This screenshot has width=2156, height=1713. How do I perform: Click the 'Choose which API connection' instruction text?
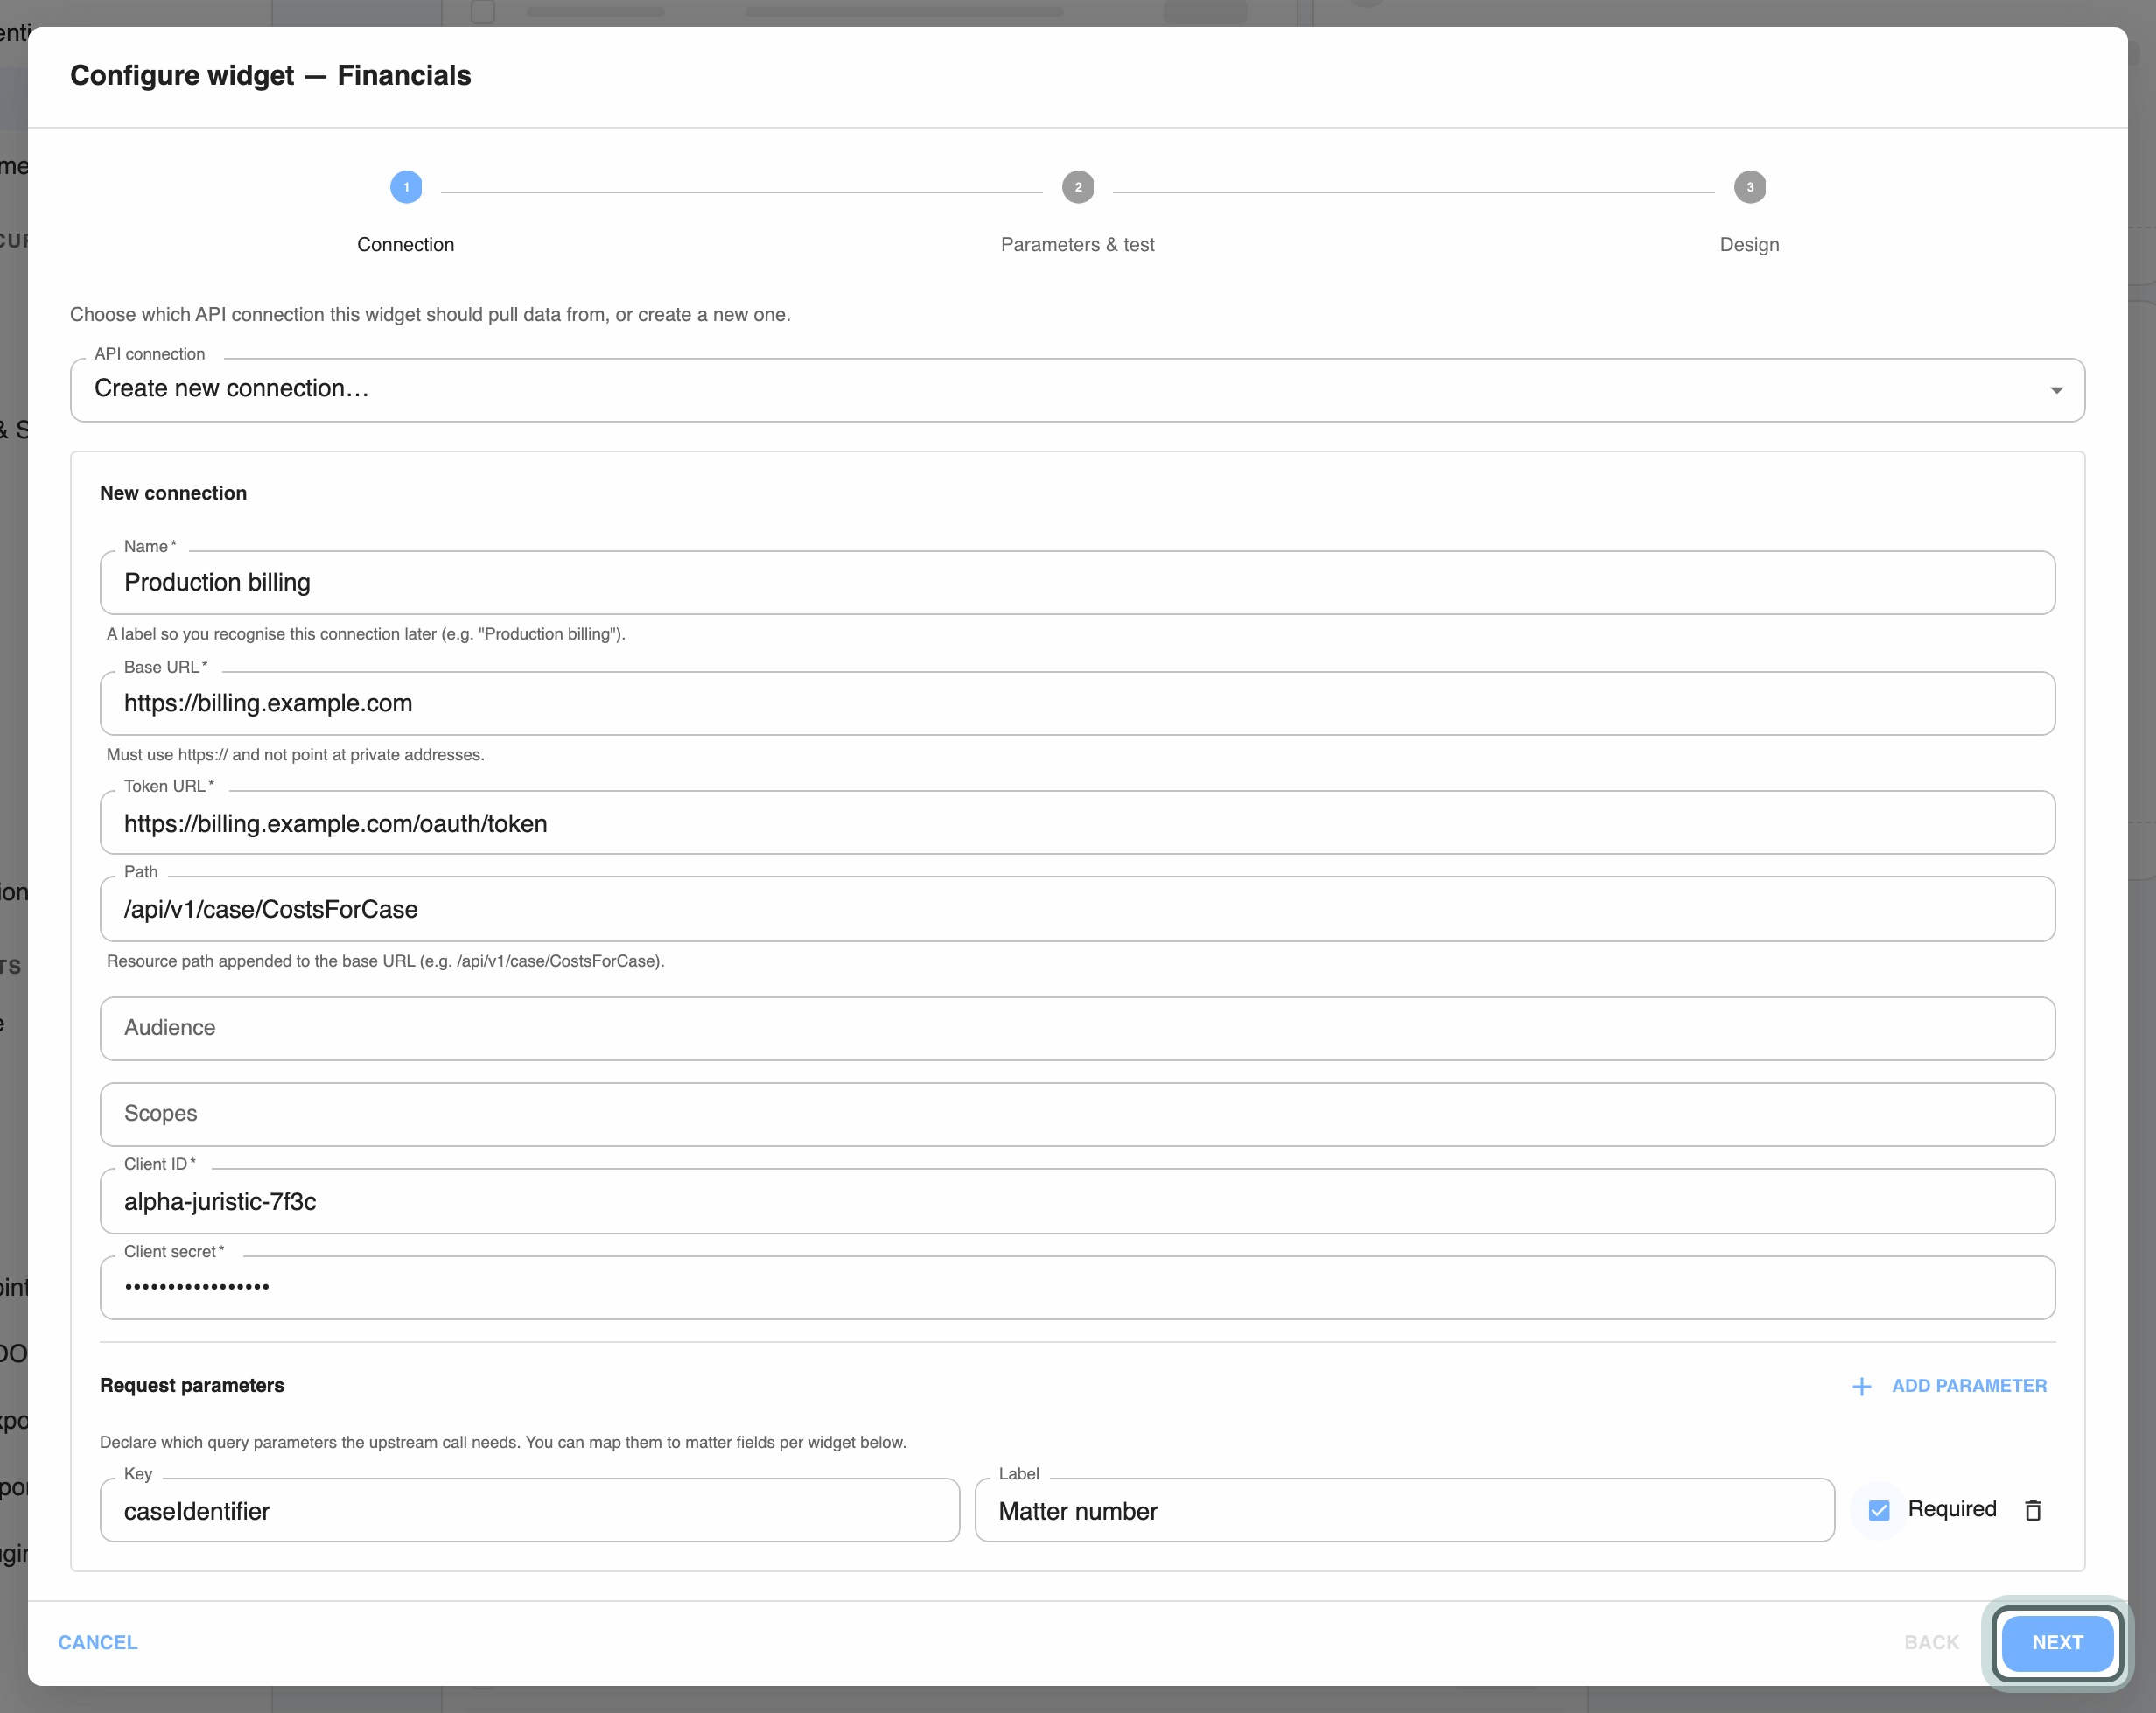click(430, 315)
